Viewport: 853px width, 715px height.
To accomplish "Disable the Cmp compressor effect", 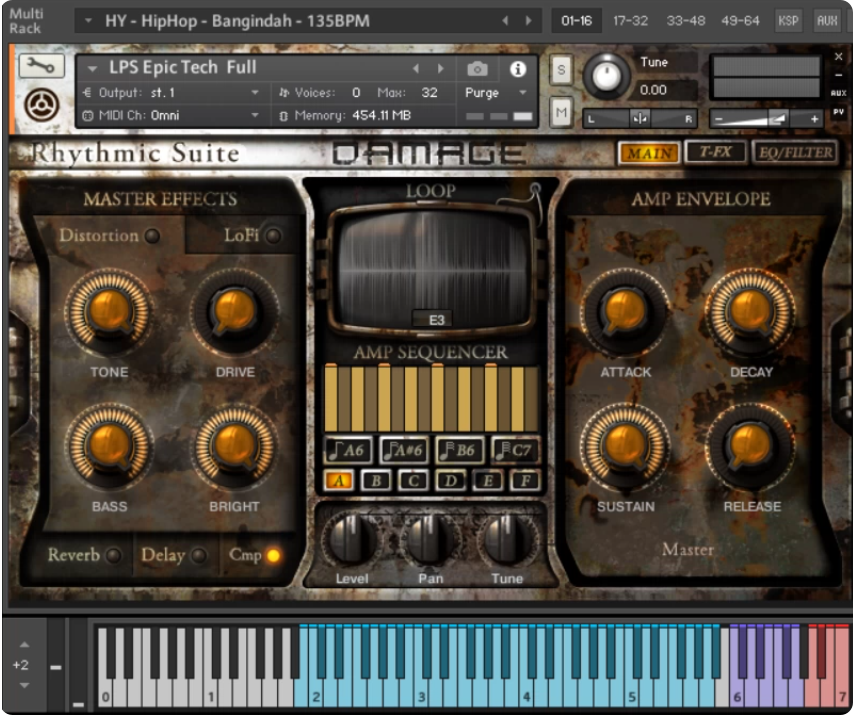I will click(273, 556).
